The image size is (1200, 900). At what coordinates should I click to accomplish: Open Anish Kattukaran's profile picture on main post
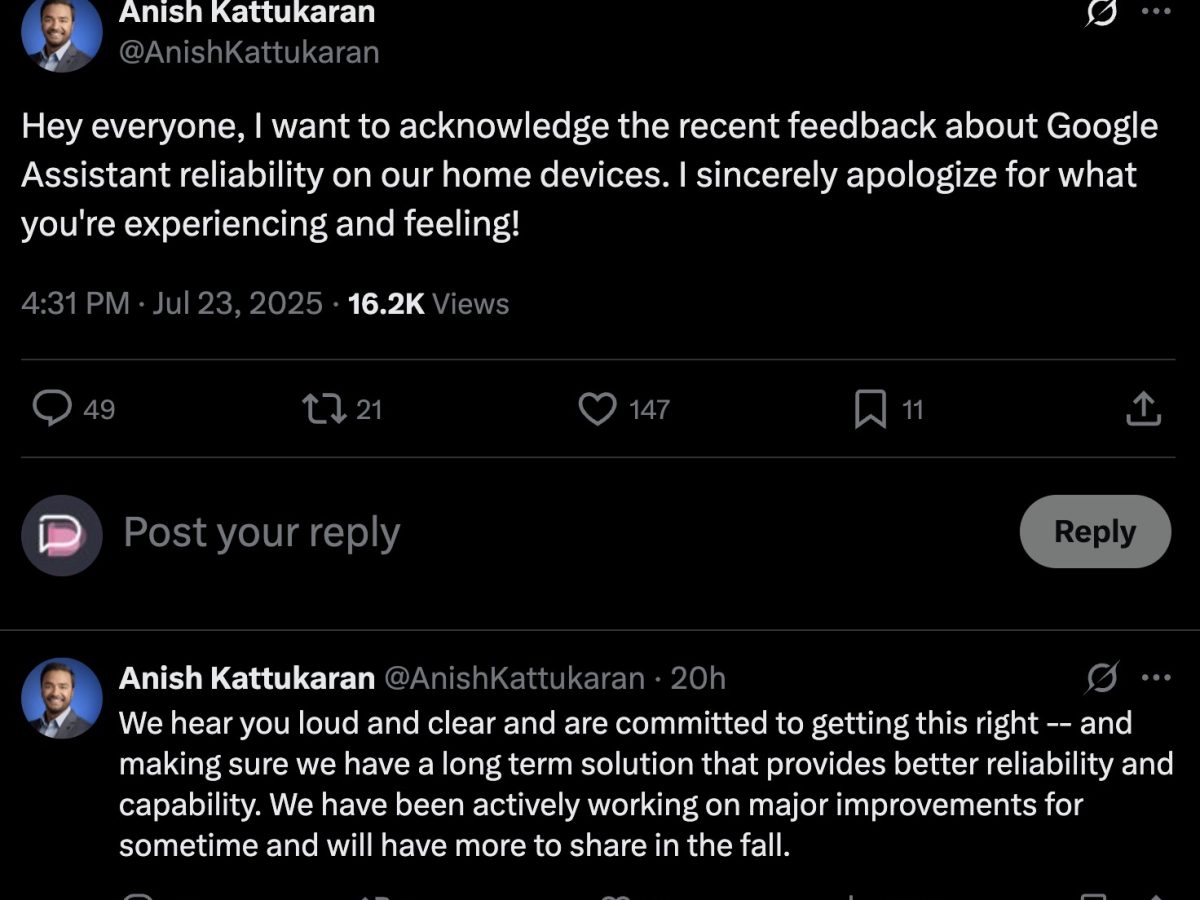point(62,32)
